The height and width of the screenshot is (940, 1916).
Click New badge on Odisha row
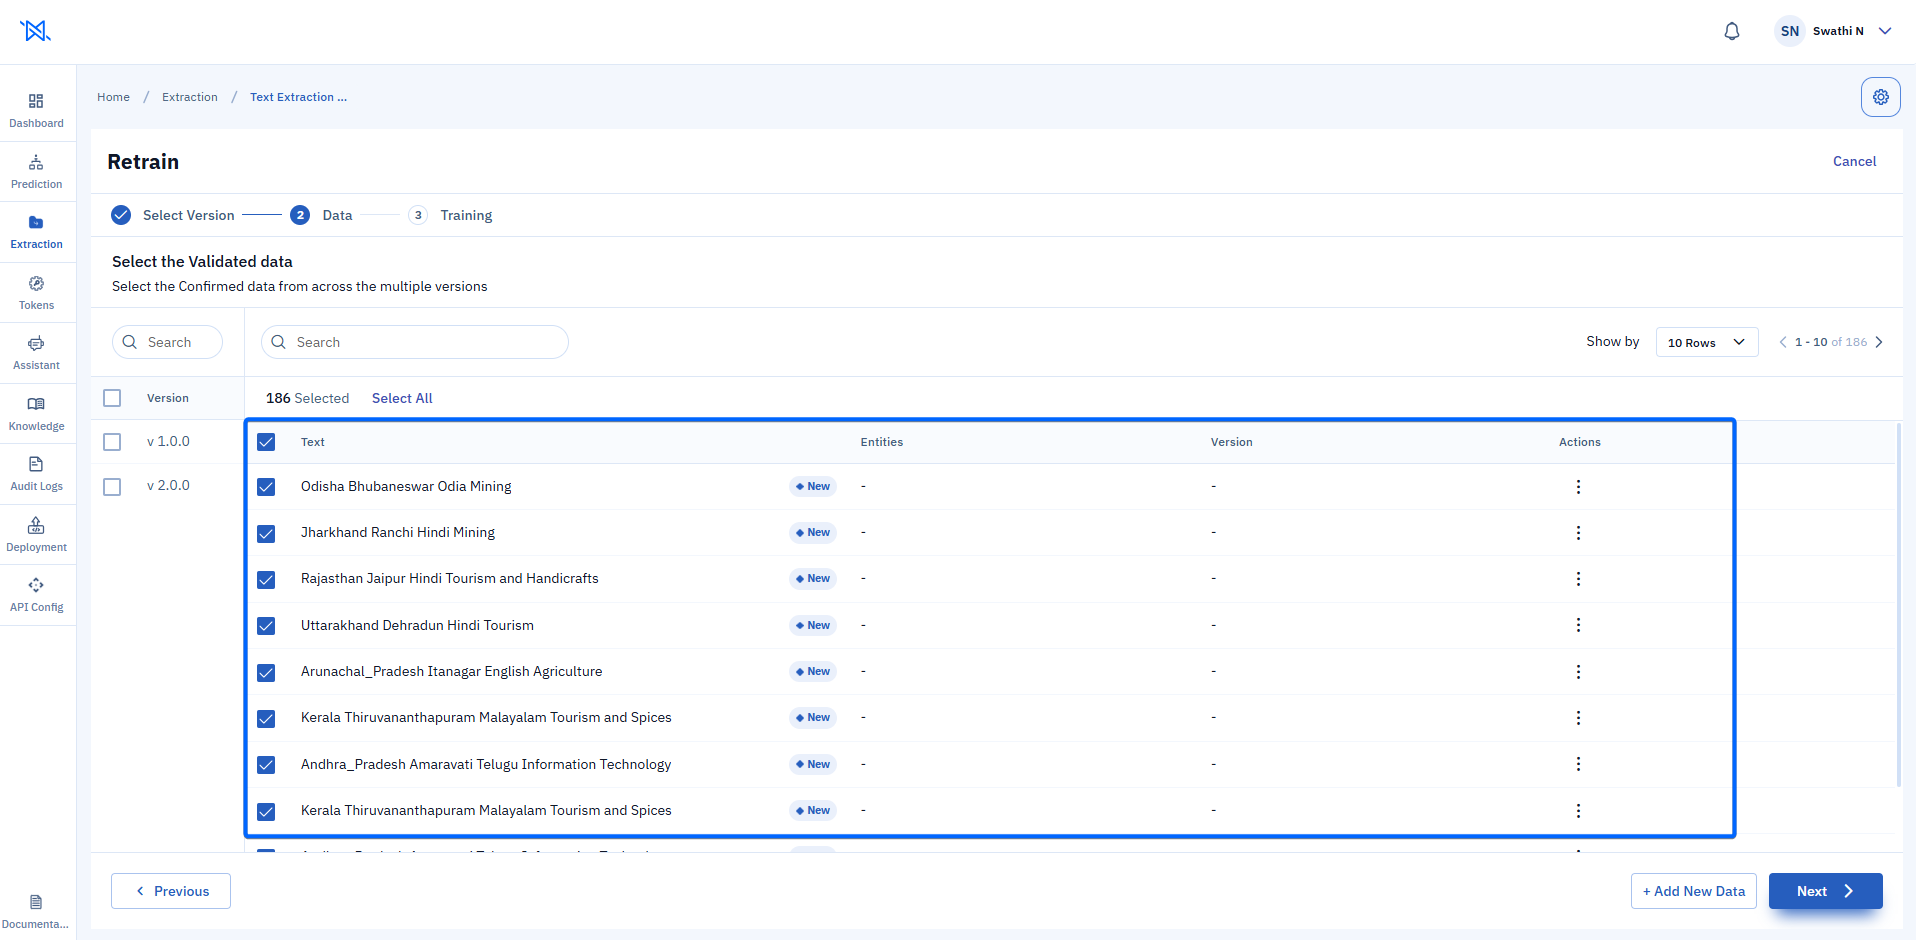click(x=813, y=486)
